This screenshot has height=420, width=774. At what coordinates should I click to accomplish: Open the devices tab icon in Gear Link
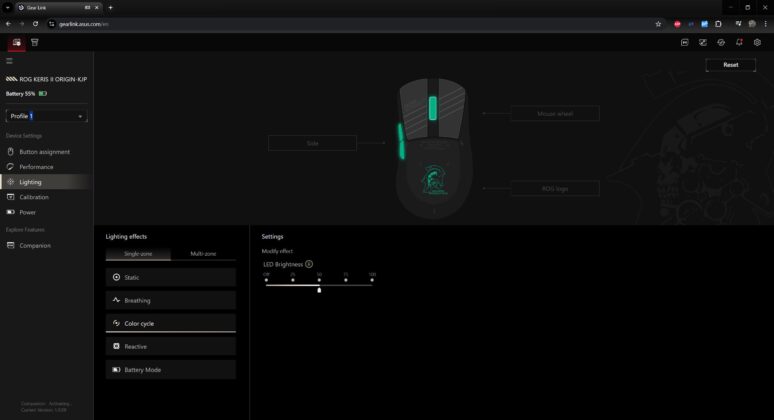[x=16, y=42]
